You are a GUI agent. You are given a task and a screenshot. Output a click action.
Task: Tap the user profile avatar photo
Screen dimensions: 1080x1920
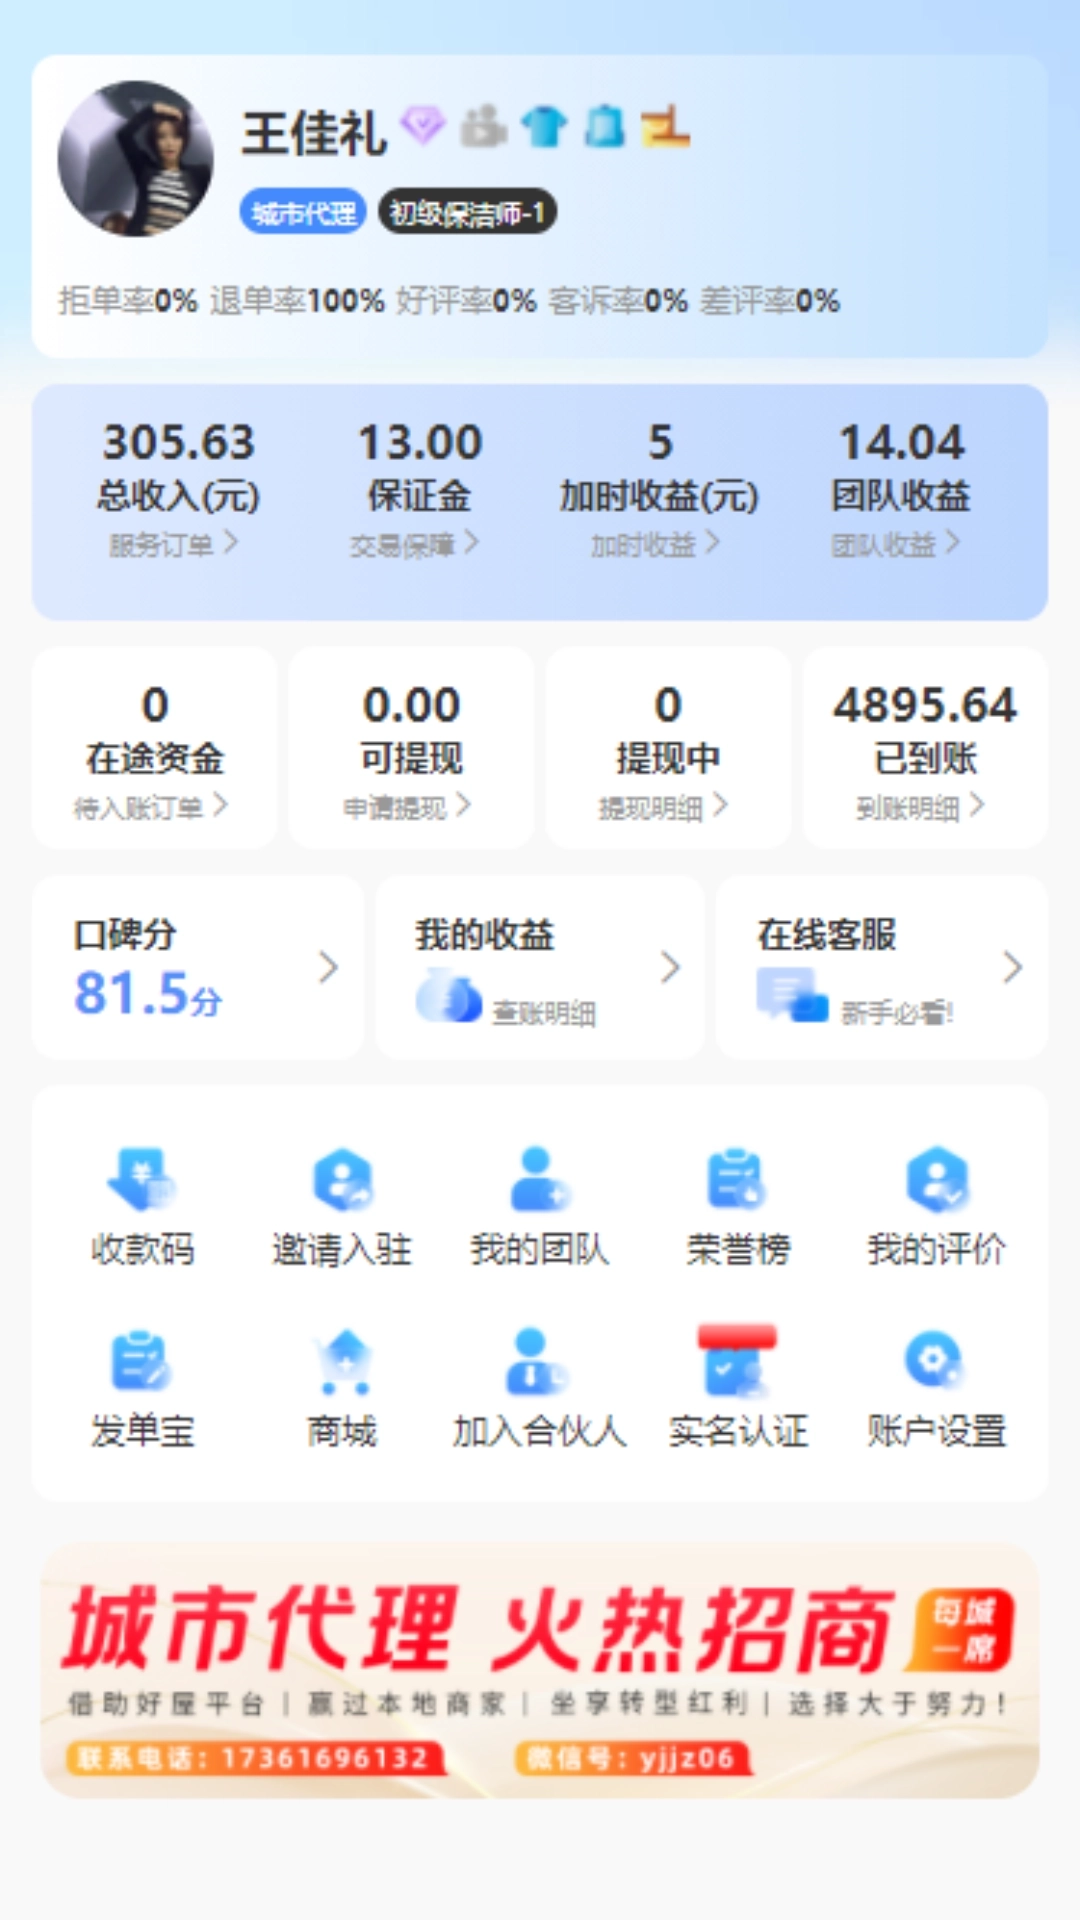(136, 160)
